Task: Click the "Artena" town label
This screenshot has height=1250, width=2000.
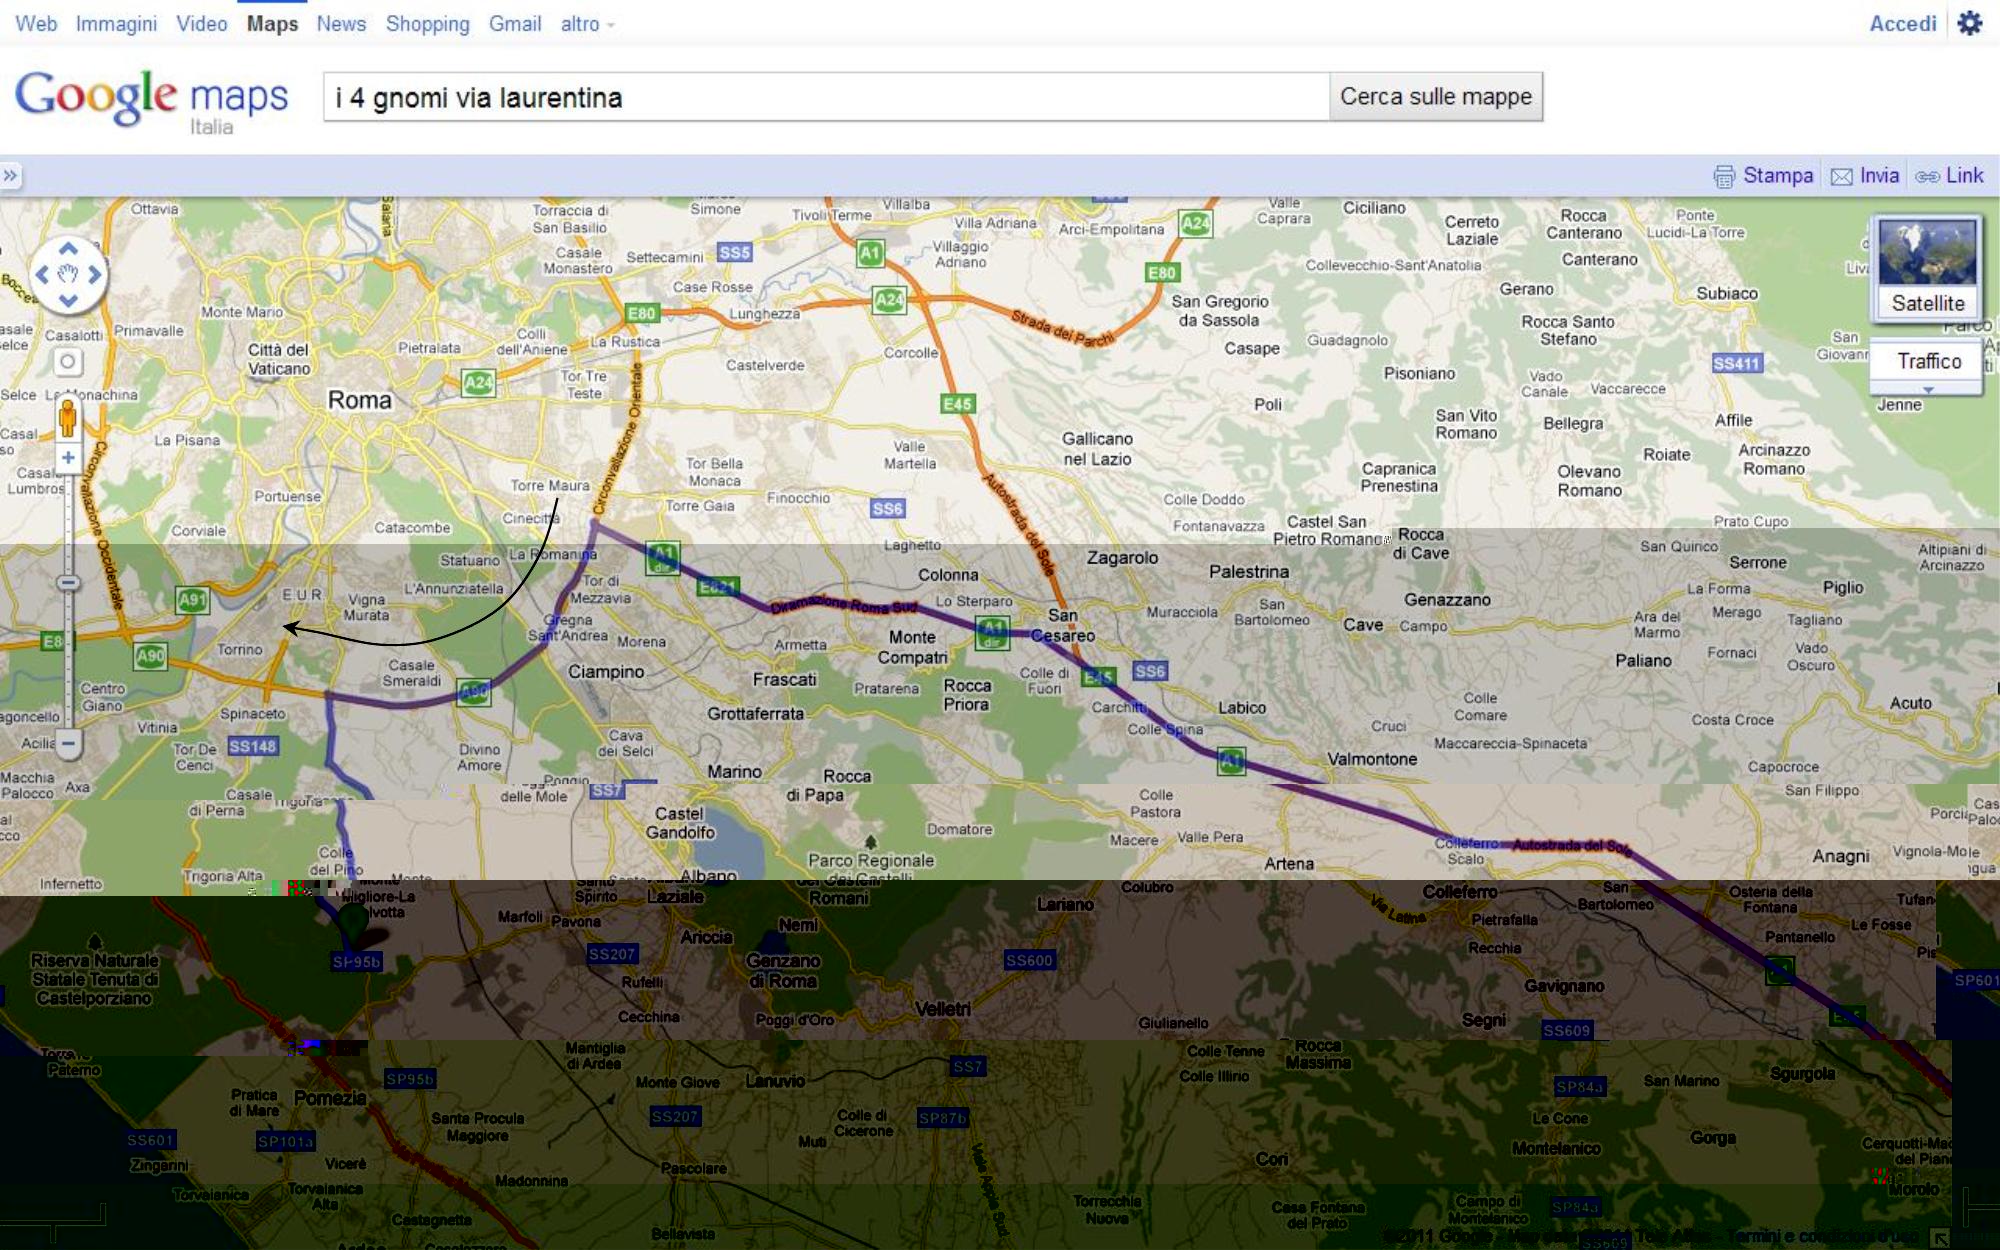Action: tap(1289, 864)
